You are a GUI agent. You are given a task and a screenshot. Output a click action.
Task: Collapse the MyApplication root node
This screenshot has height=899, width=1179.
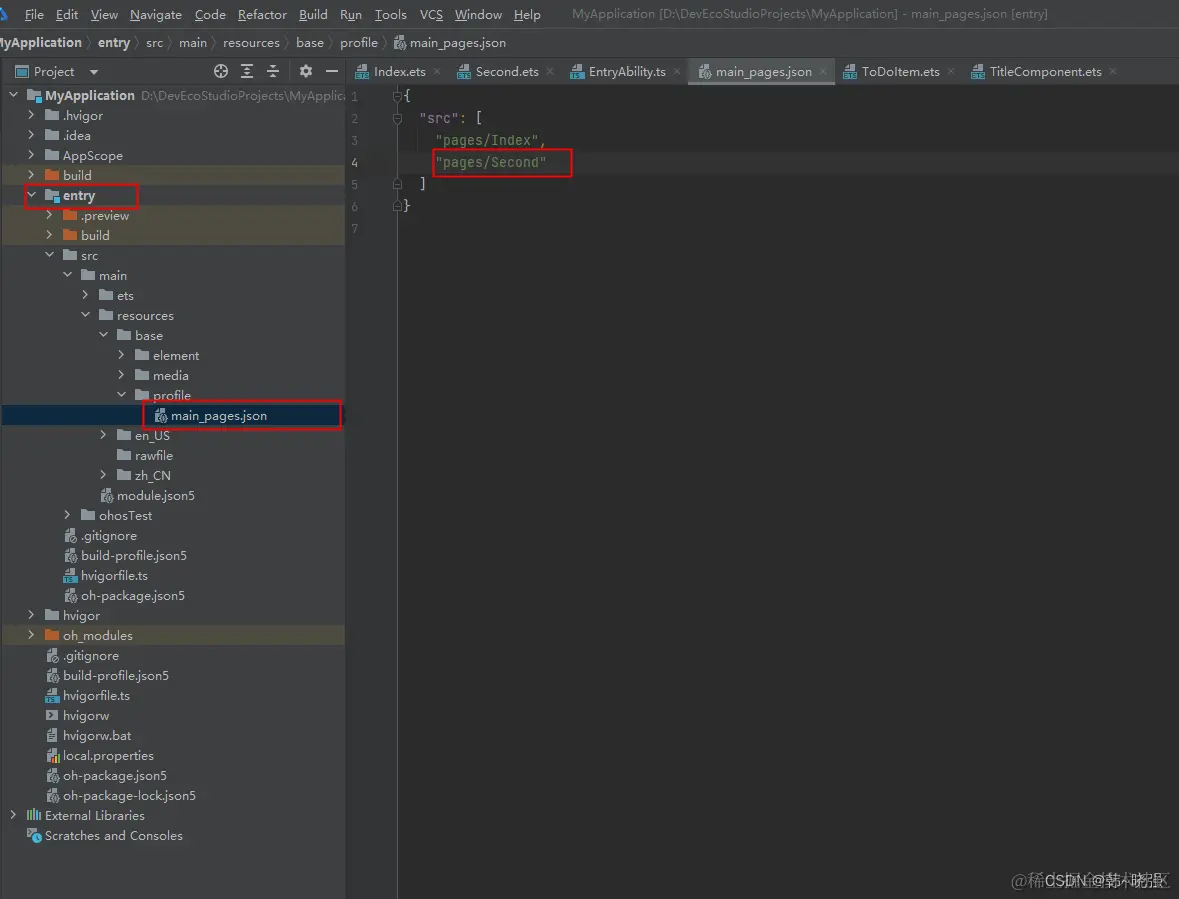pyautogui.click(x=14, y=95)
